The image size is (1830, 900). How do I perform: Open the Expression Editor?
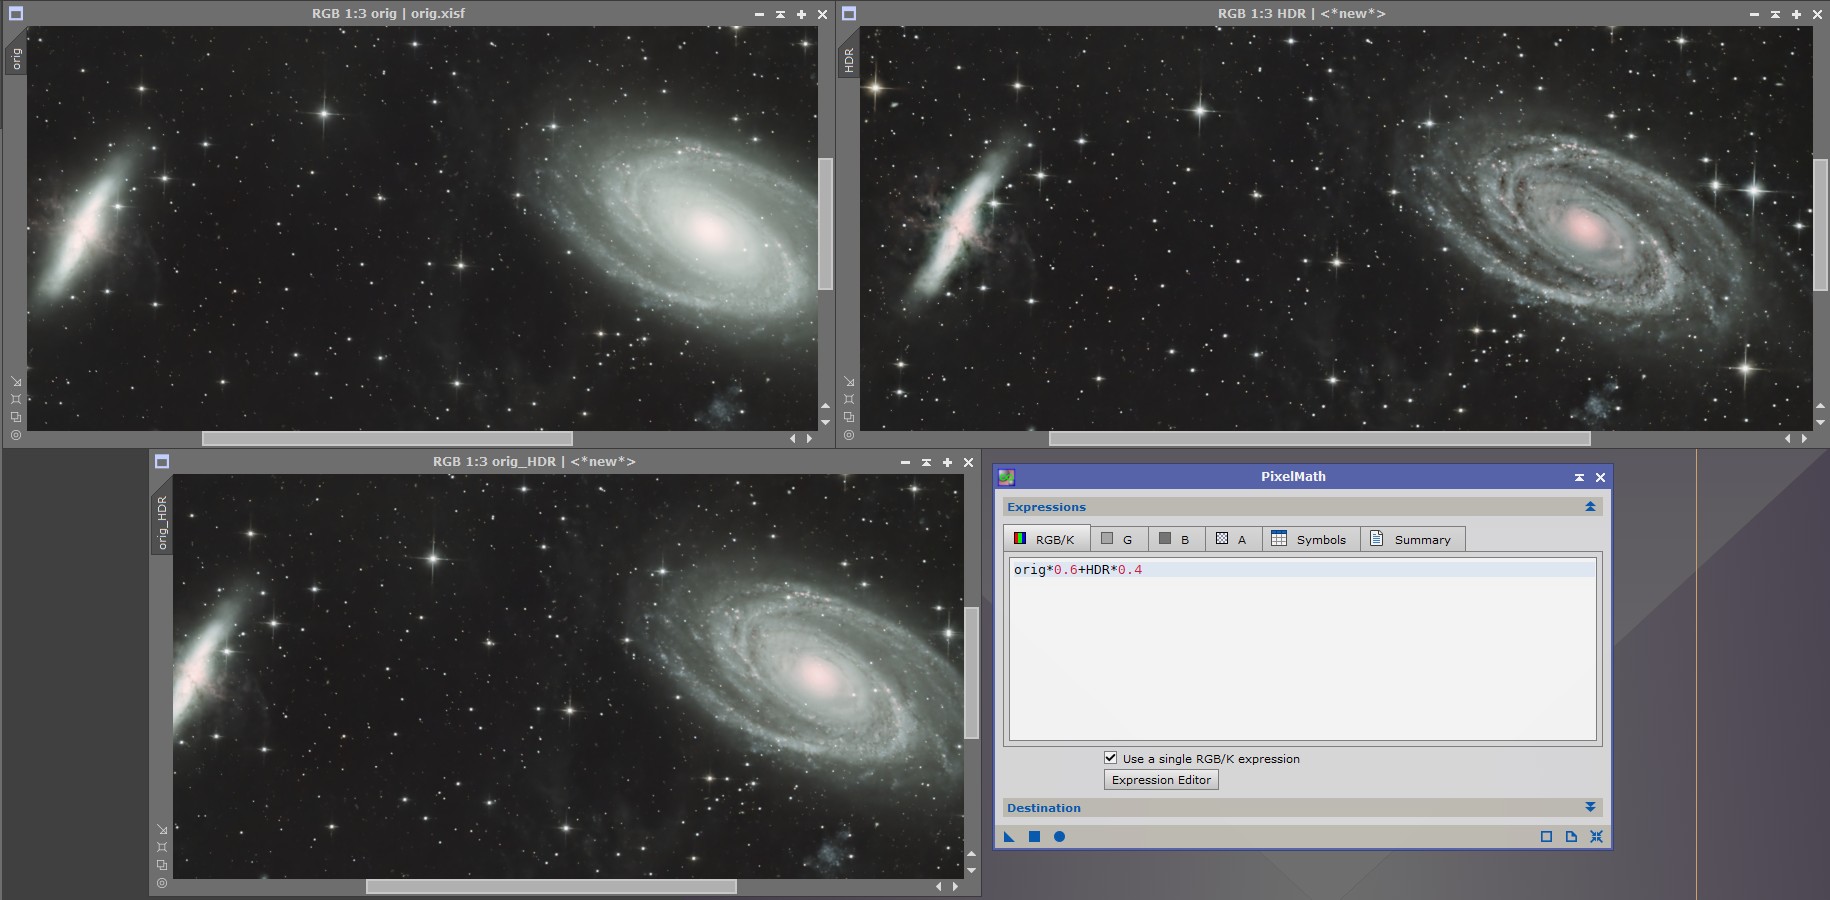click(x=1161, y=780)
